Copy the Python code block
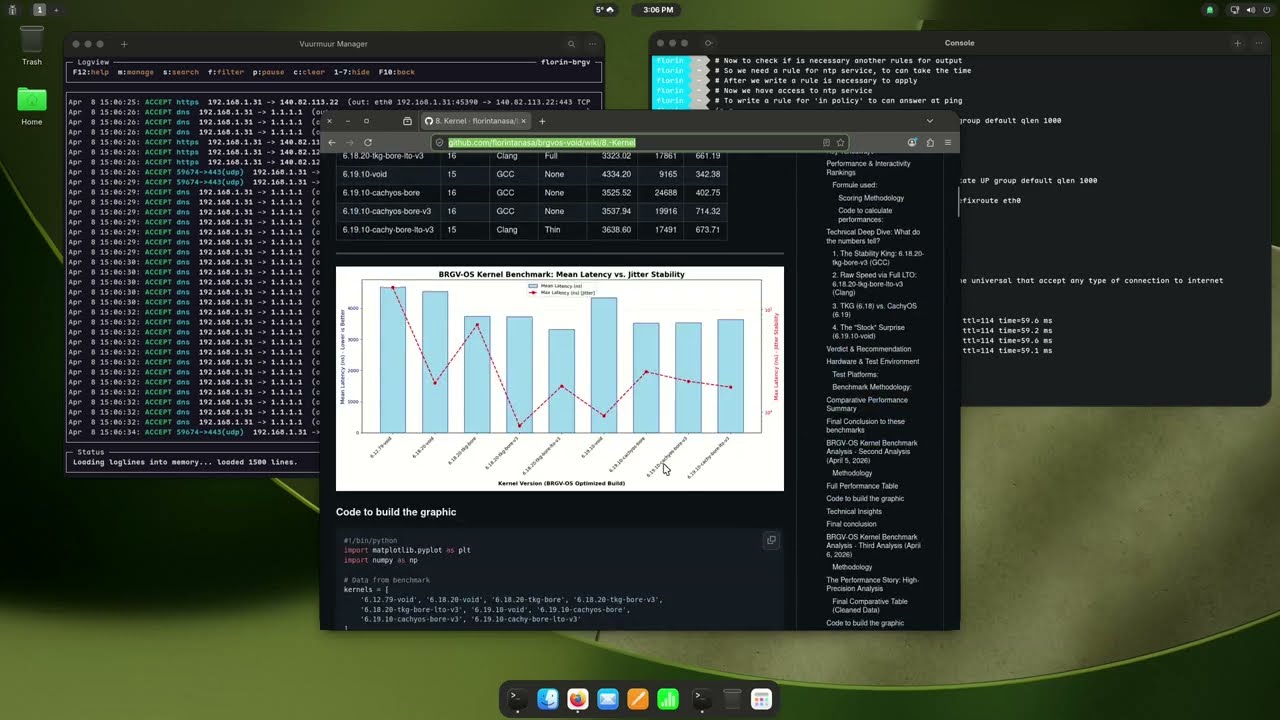Screen dimensions: 1280x720 (x=771, y=540)
